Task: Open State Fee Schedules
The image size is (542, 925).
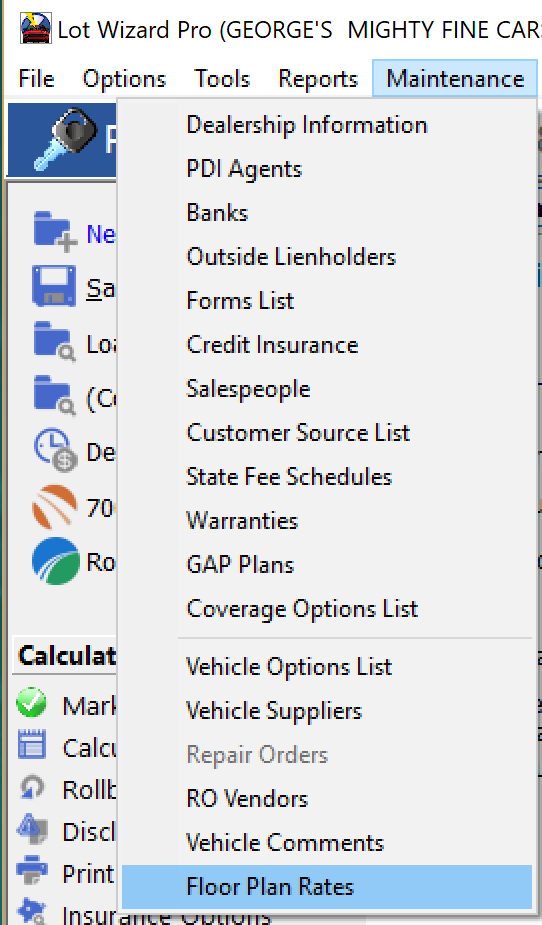Action: (x=327, y=477)
